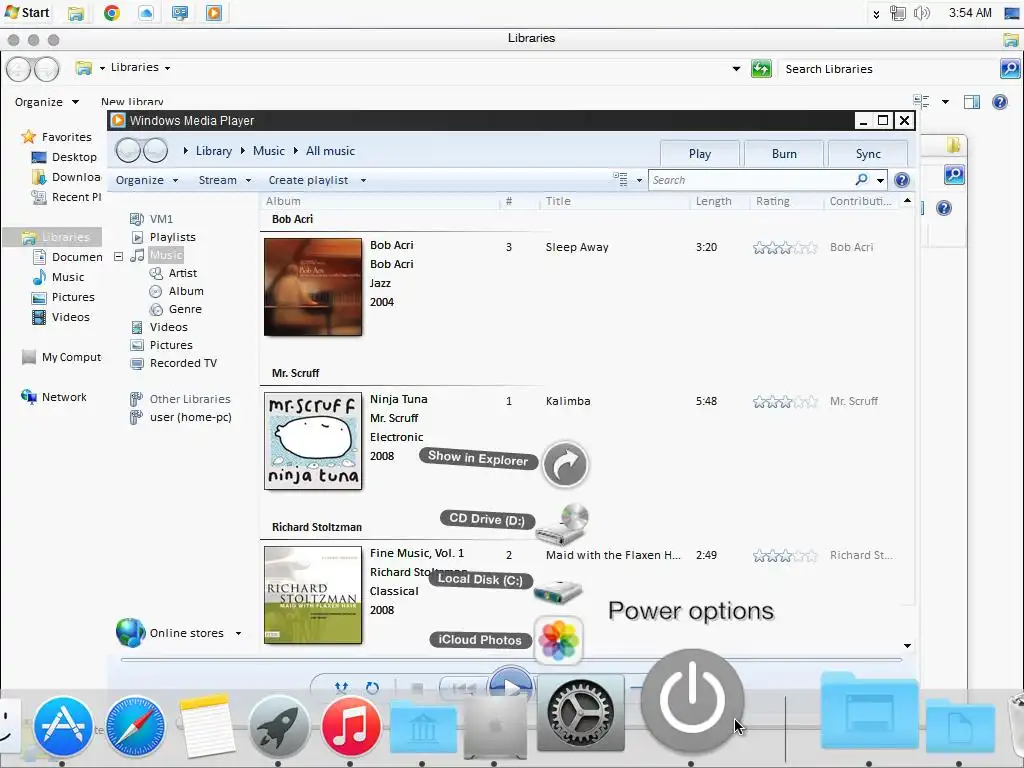Open Network in Libraries sidebar
The image size is (1024, 768).
(64, 397)
